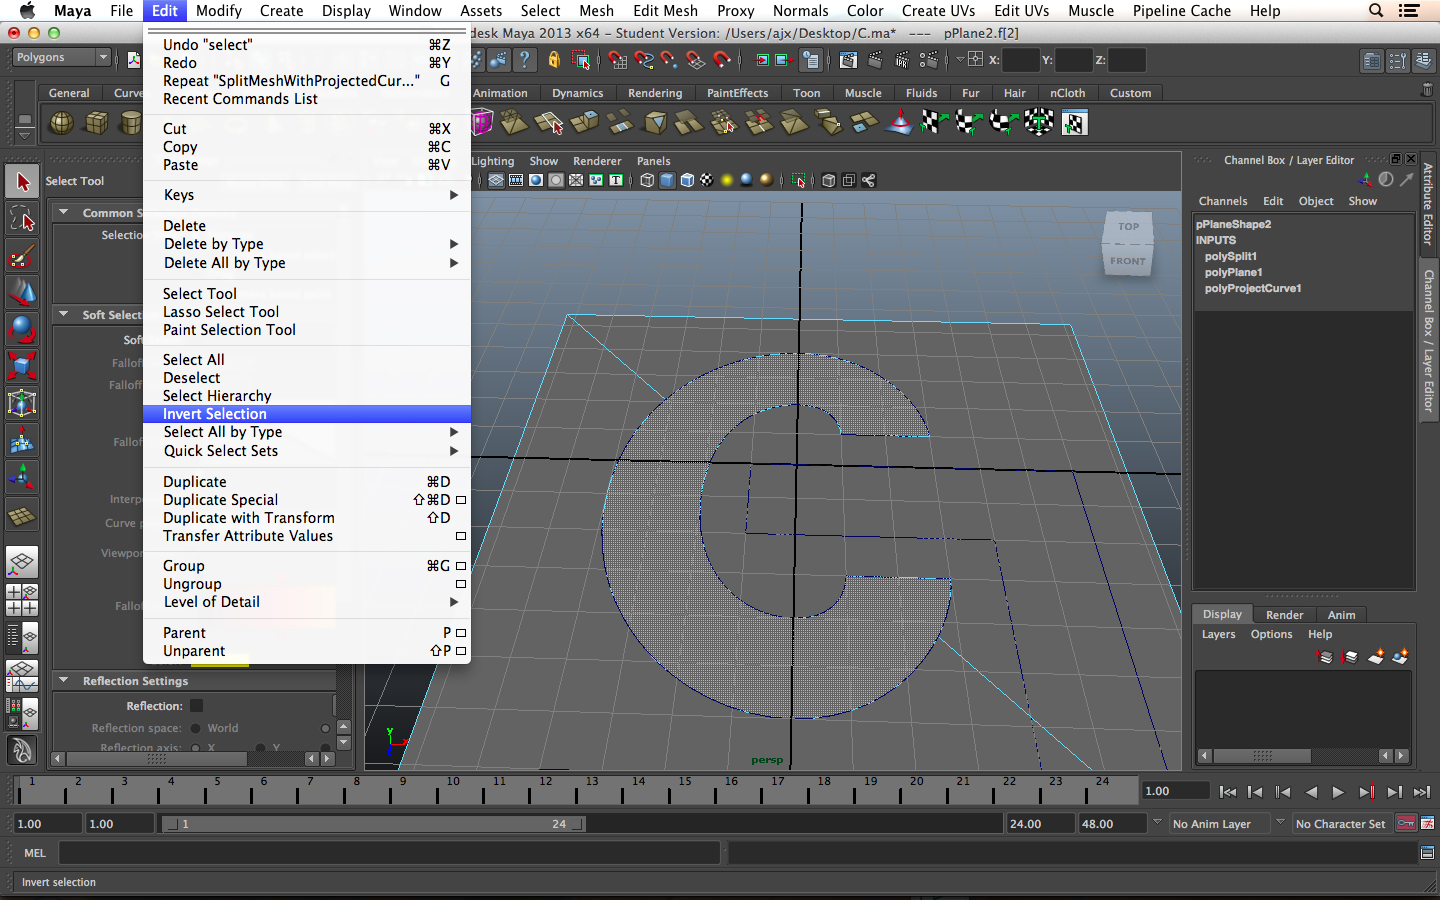
Task: Click the Play forwards button
Action: coord(1338,792)
